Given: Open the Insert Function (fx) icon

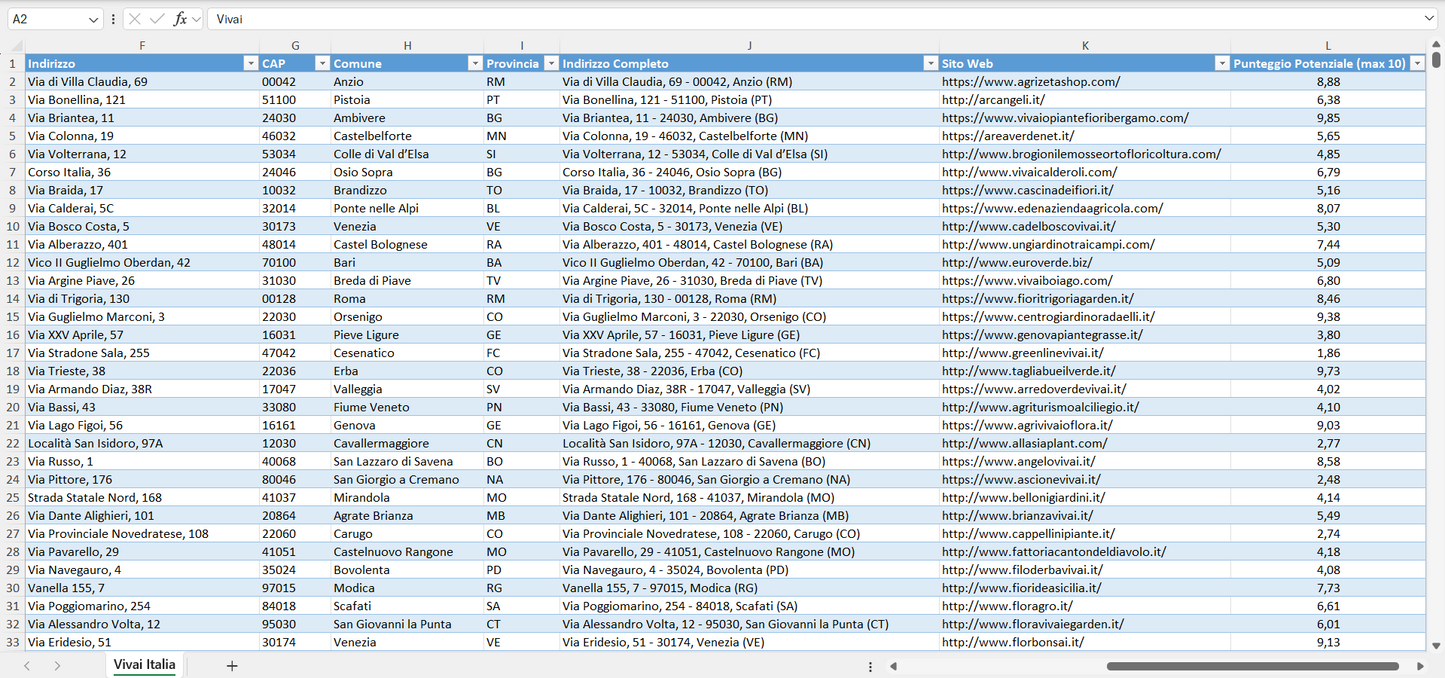Looking at the screenshot, I should pyautogui.click(x=180, y=18).
